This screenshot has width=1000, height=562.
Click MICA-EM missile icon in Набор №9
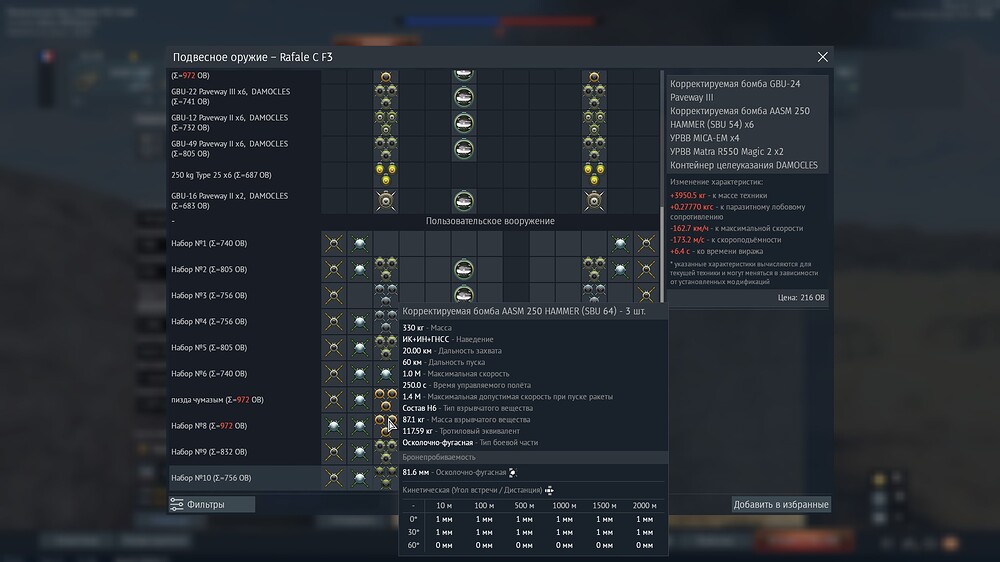360,452
